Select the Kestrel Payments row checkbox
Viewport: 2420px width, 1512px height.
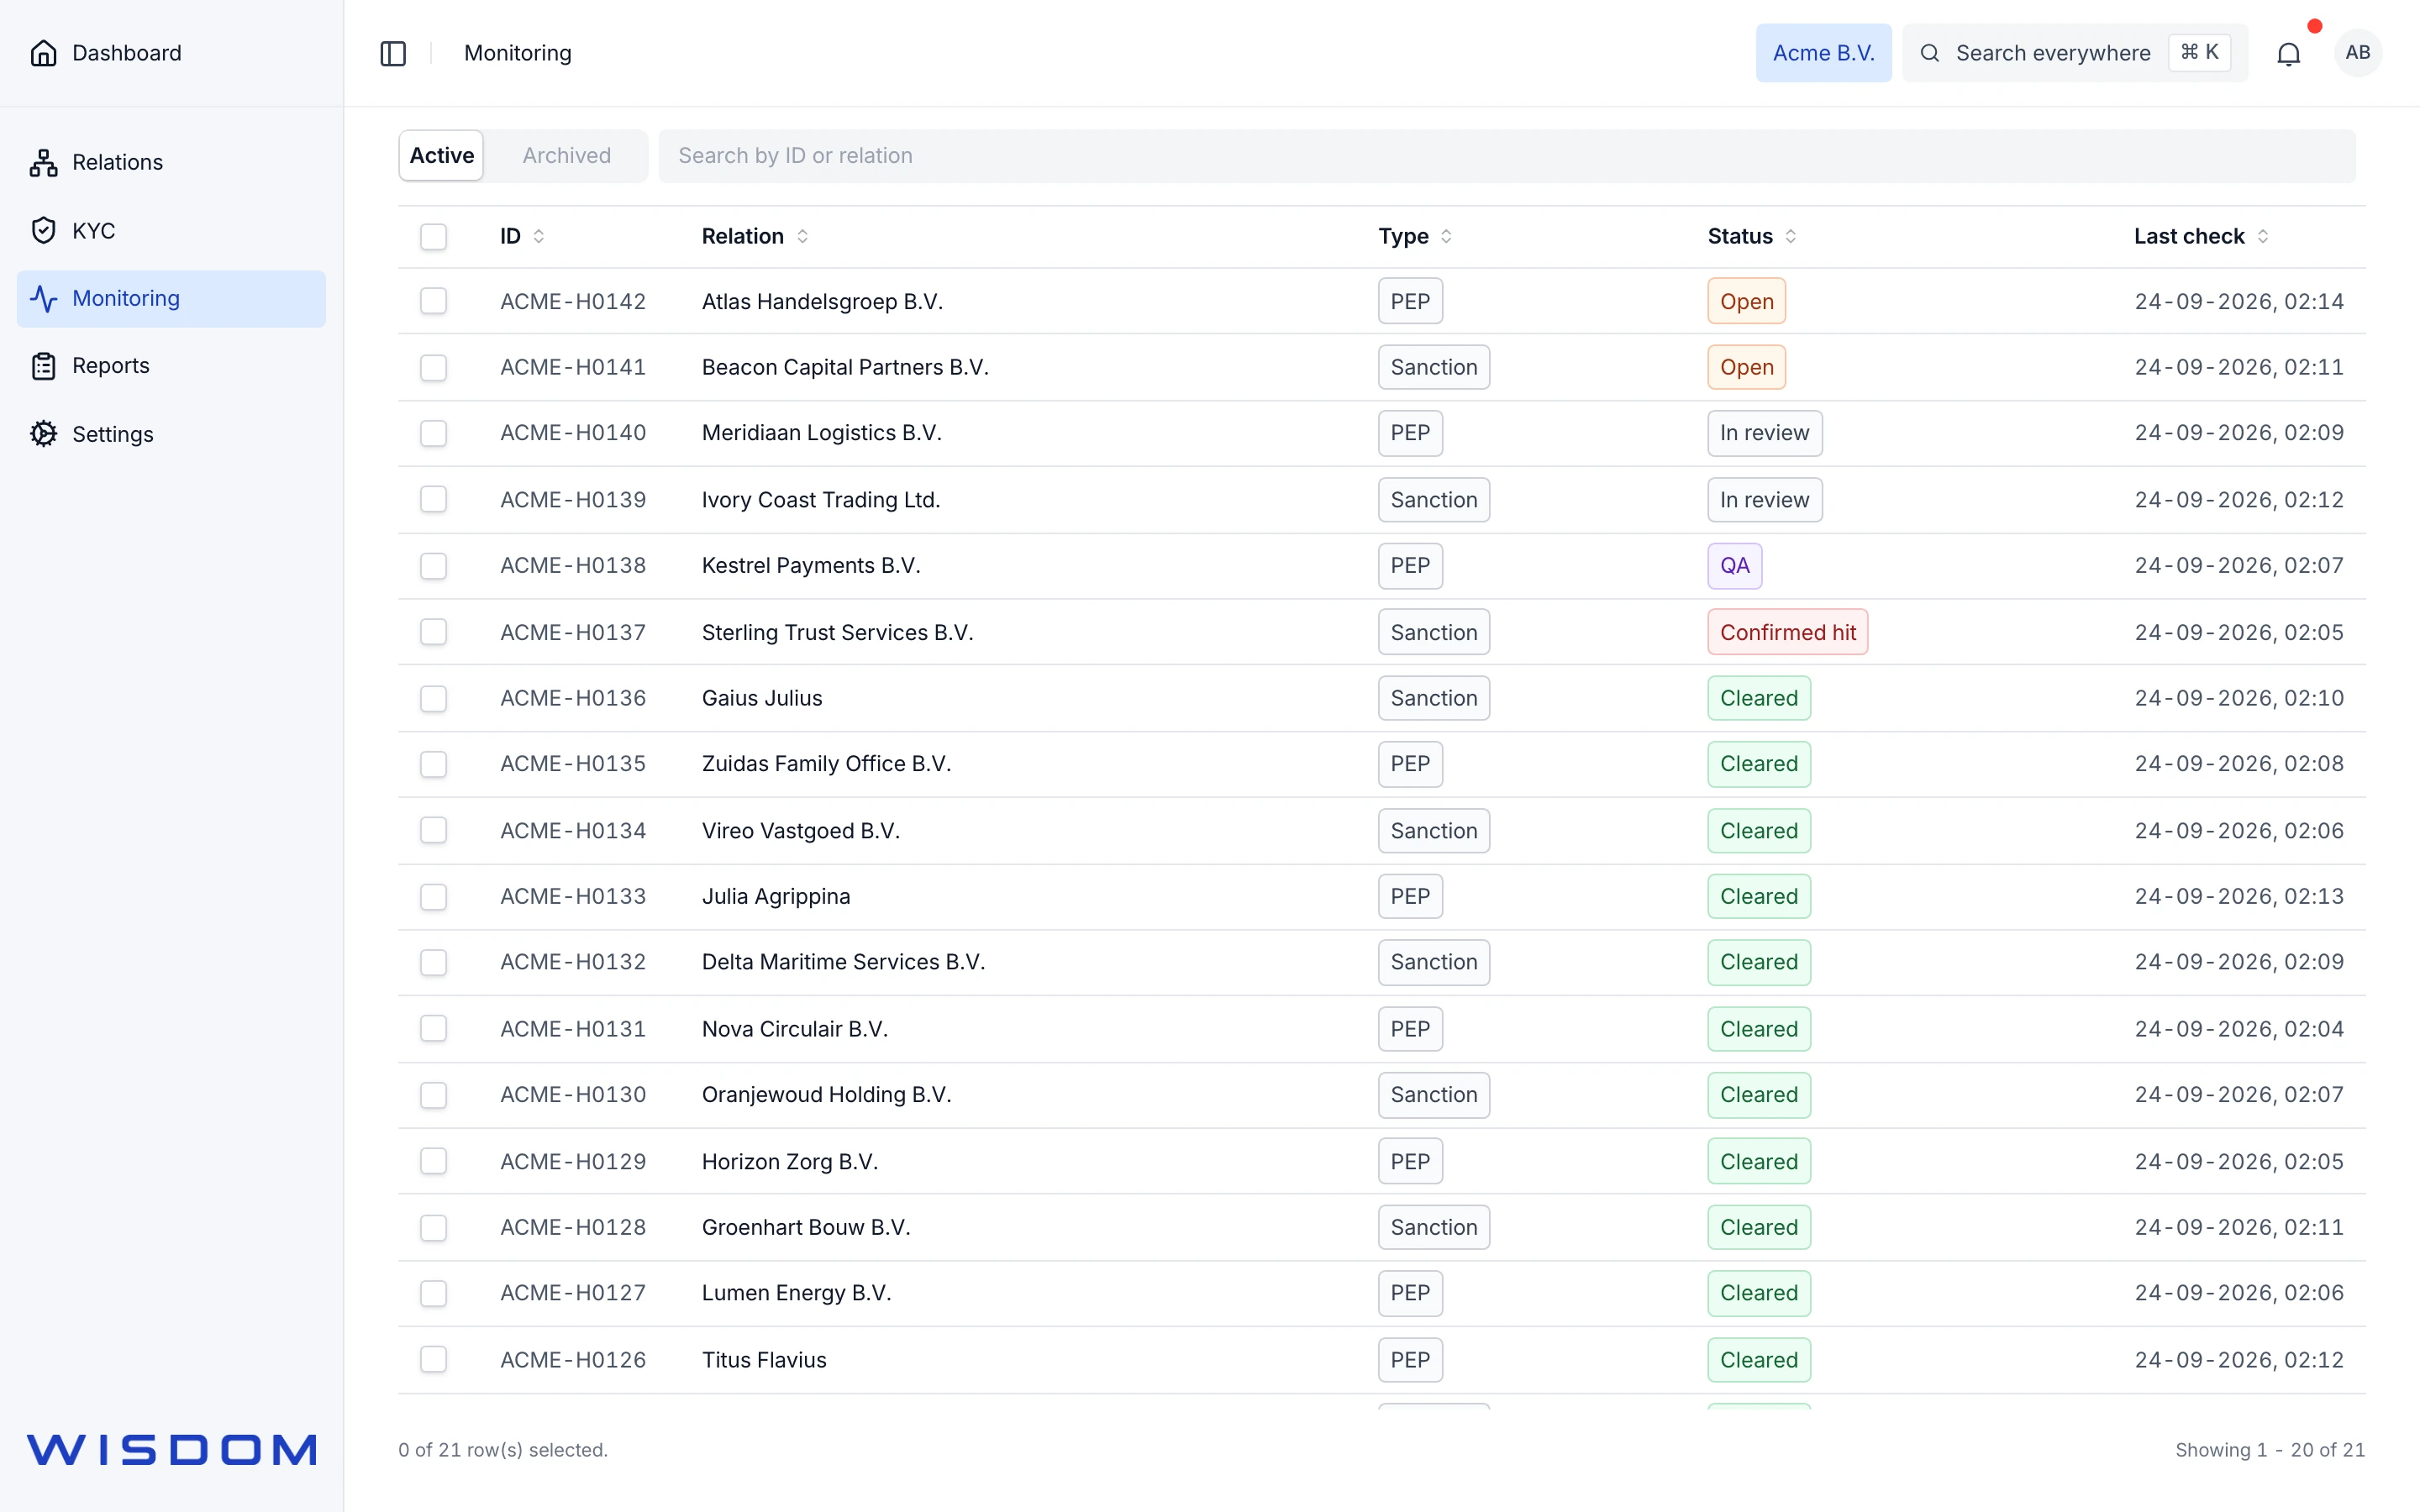[x=433, y=565]
